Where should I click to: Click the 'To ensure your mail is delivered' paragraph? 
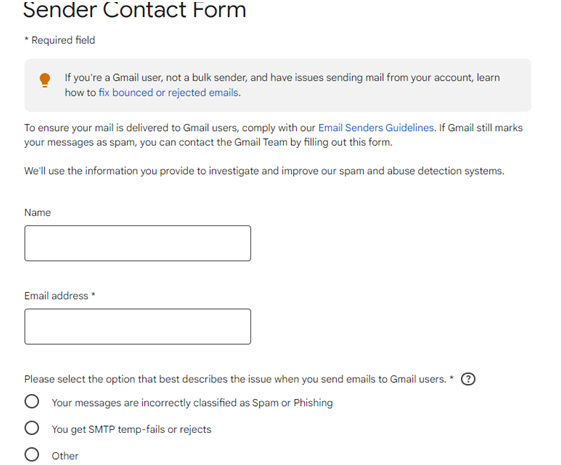click(273, 135)
